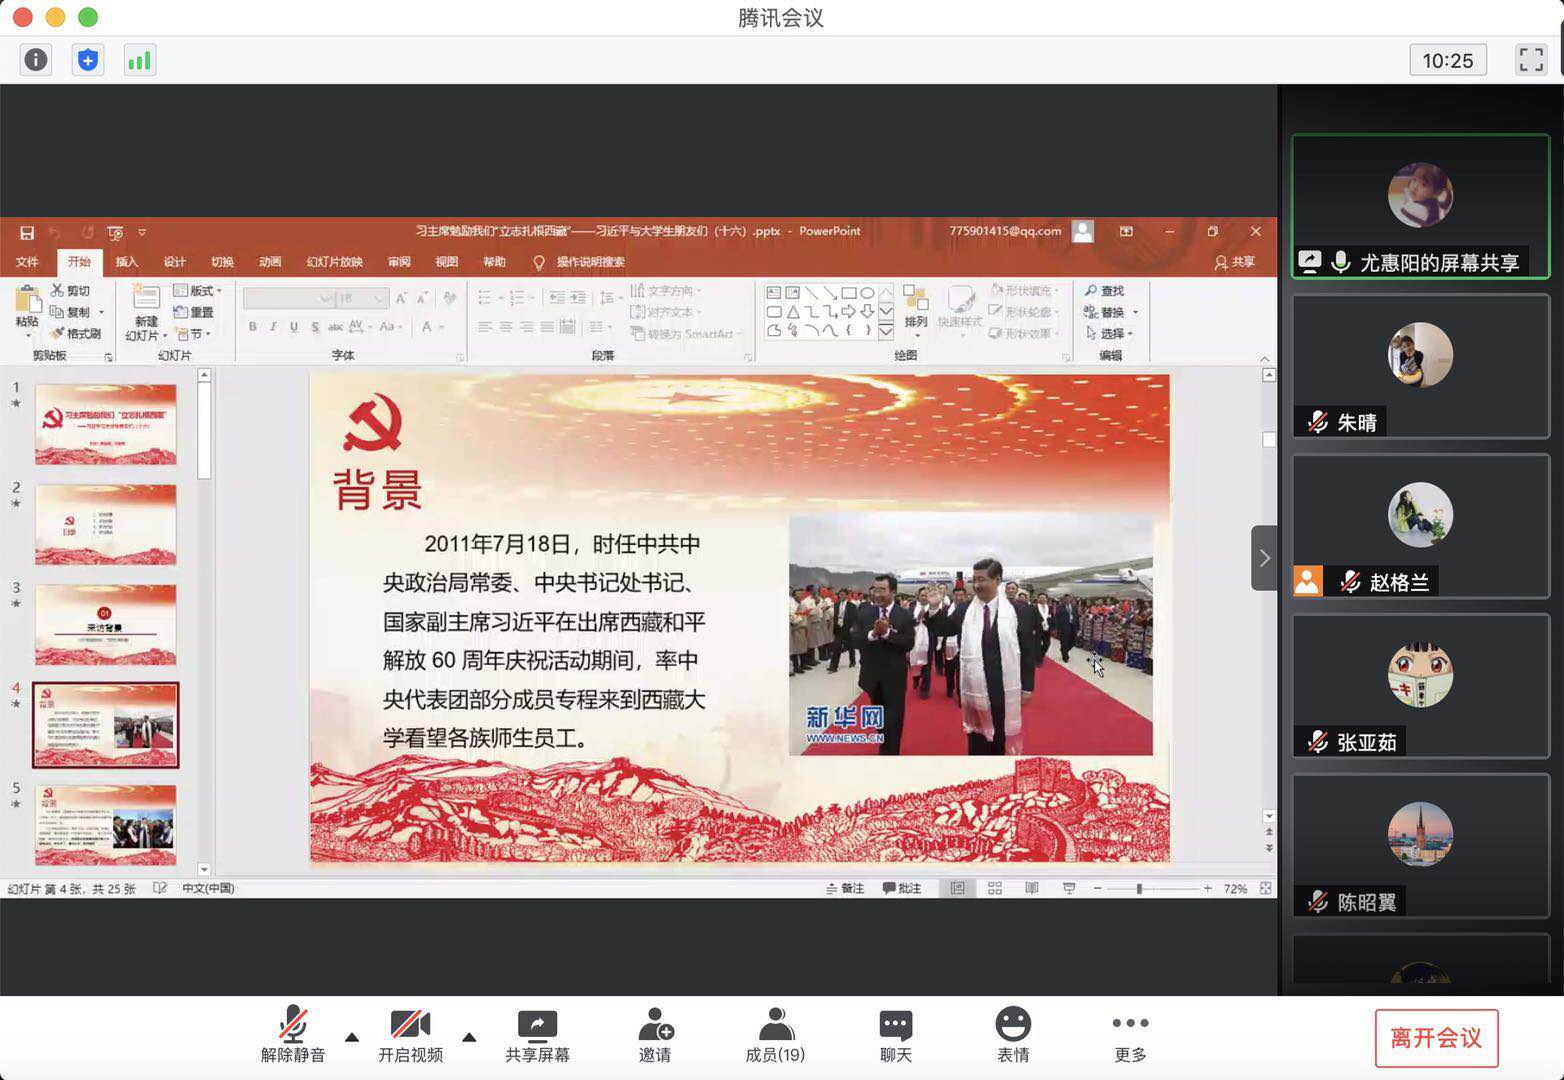1564x1080 pixels.
Task: Expand the shapes gallery more arrow
Action: 886,331
